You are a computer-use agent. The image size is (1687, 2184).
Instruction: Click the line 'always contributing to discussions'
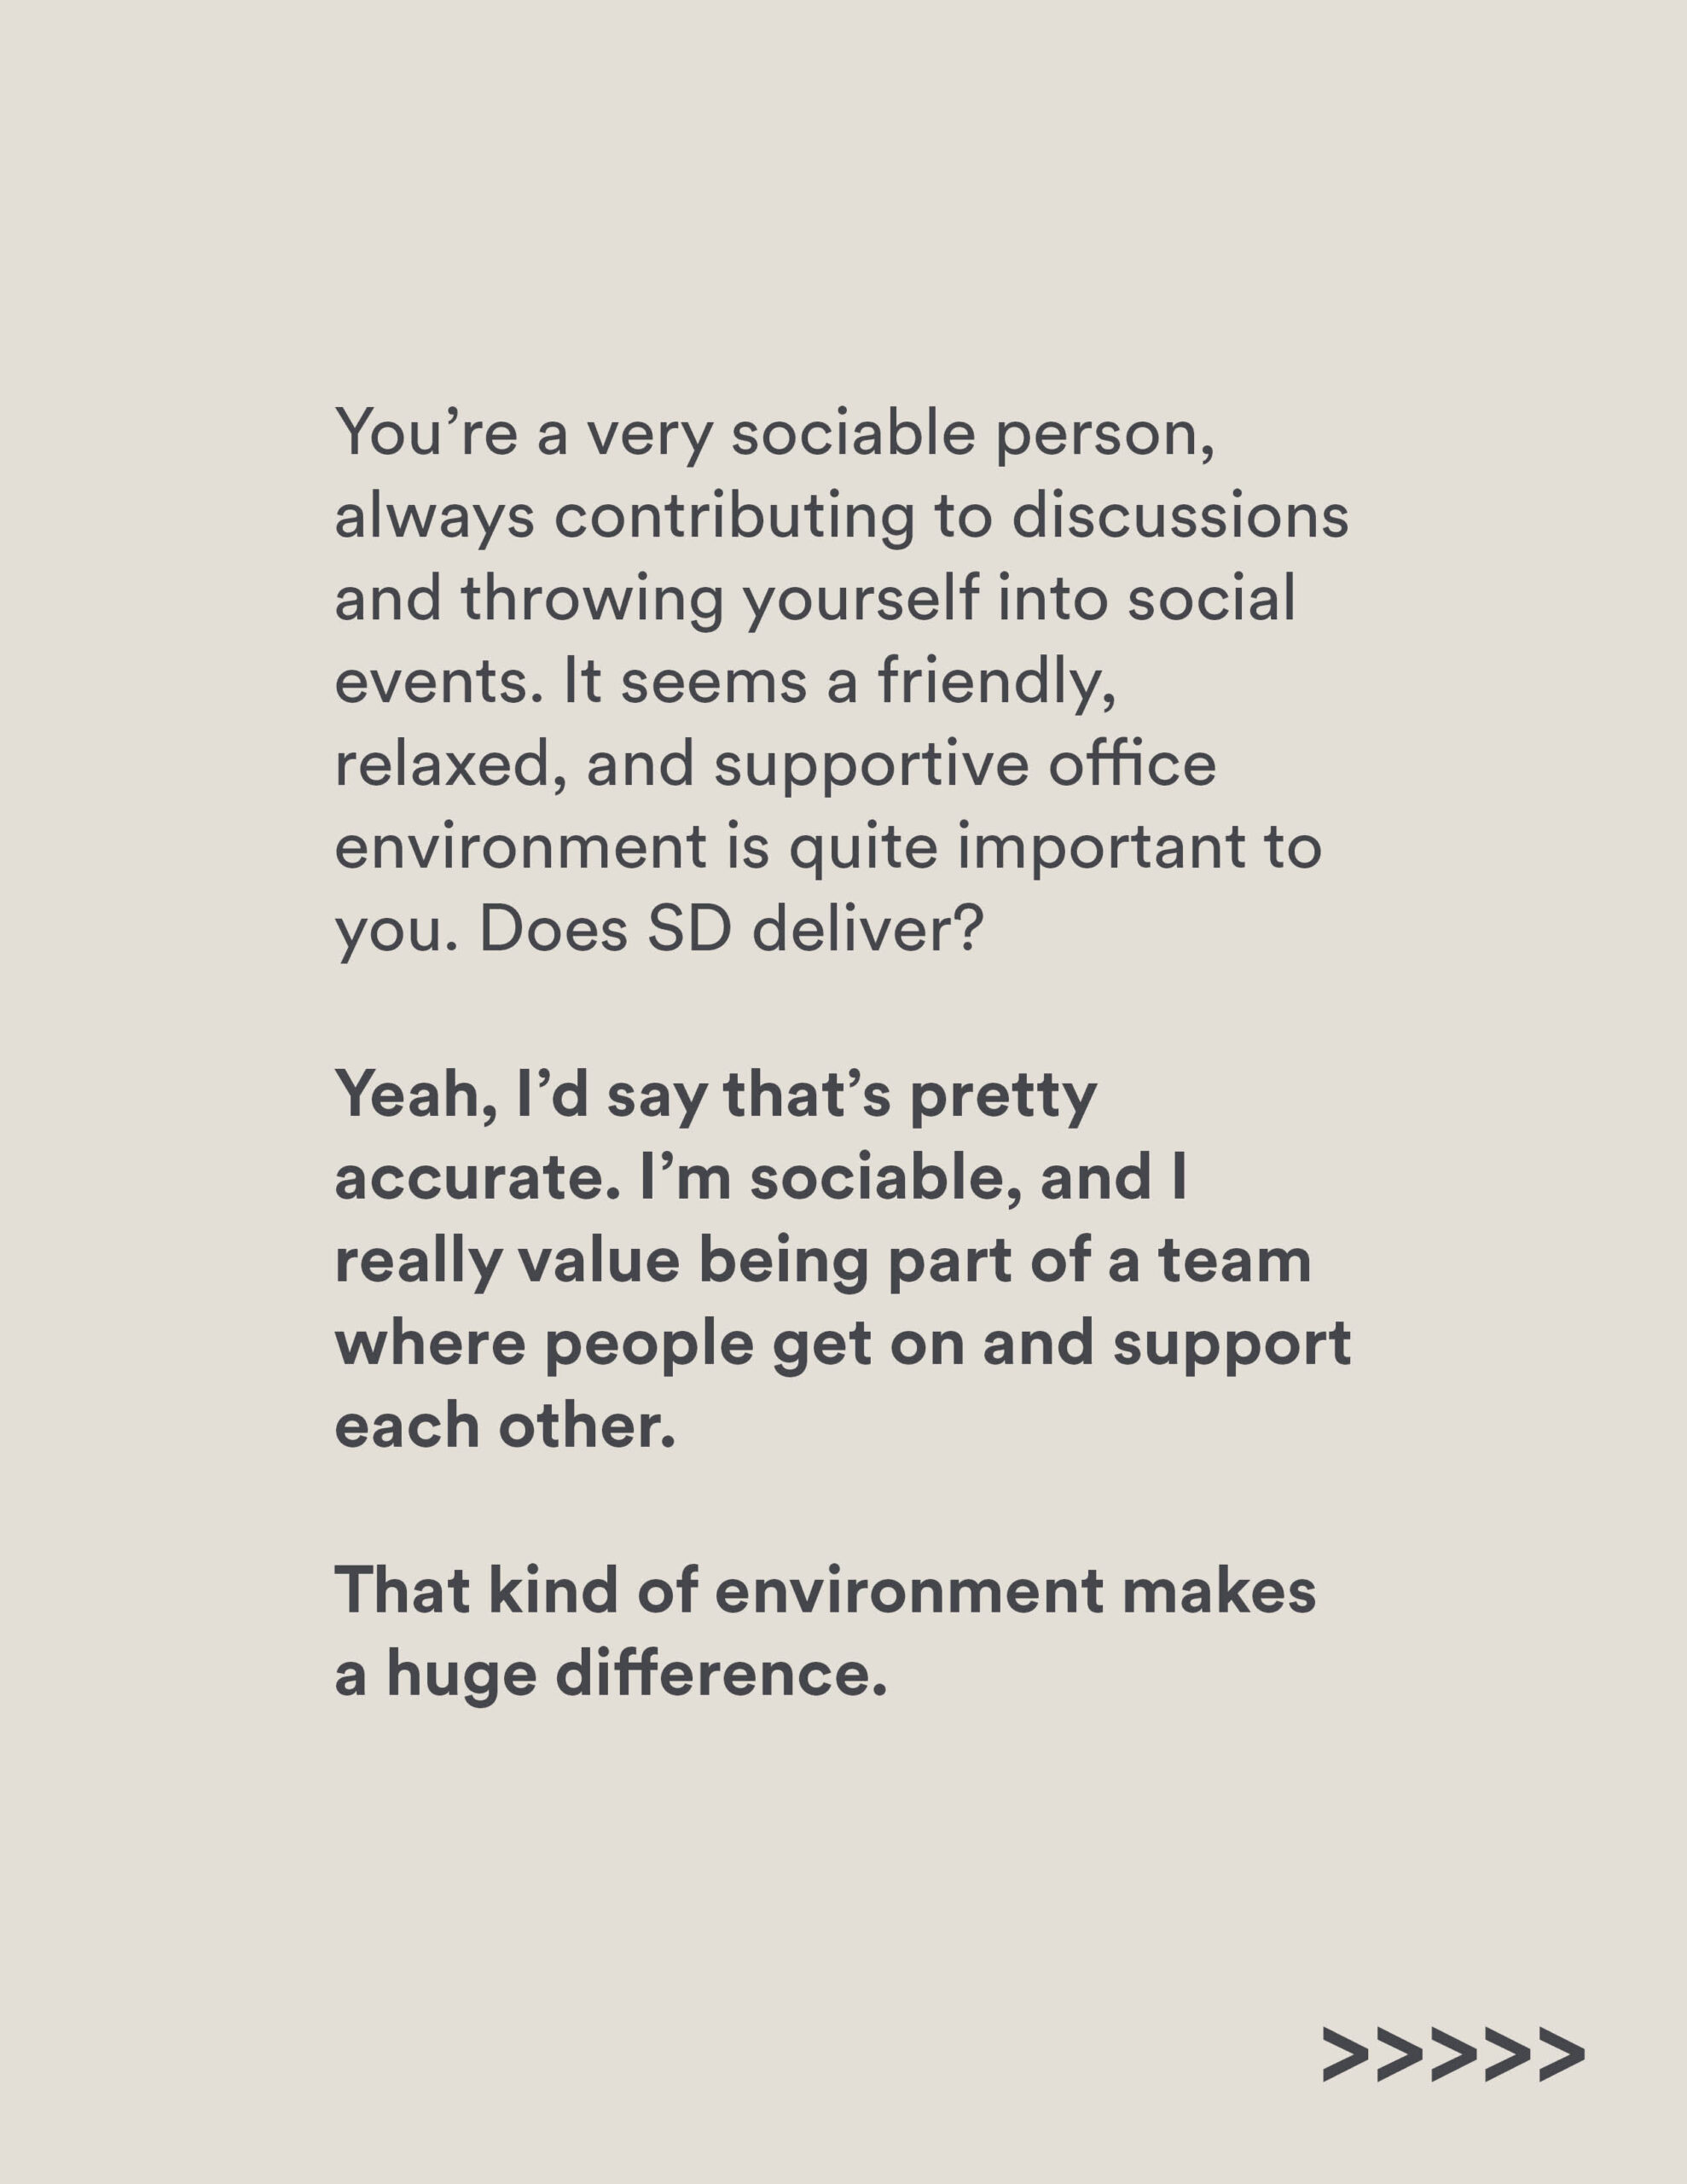point(842,518)
